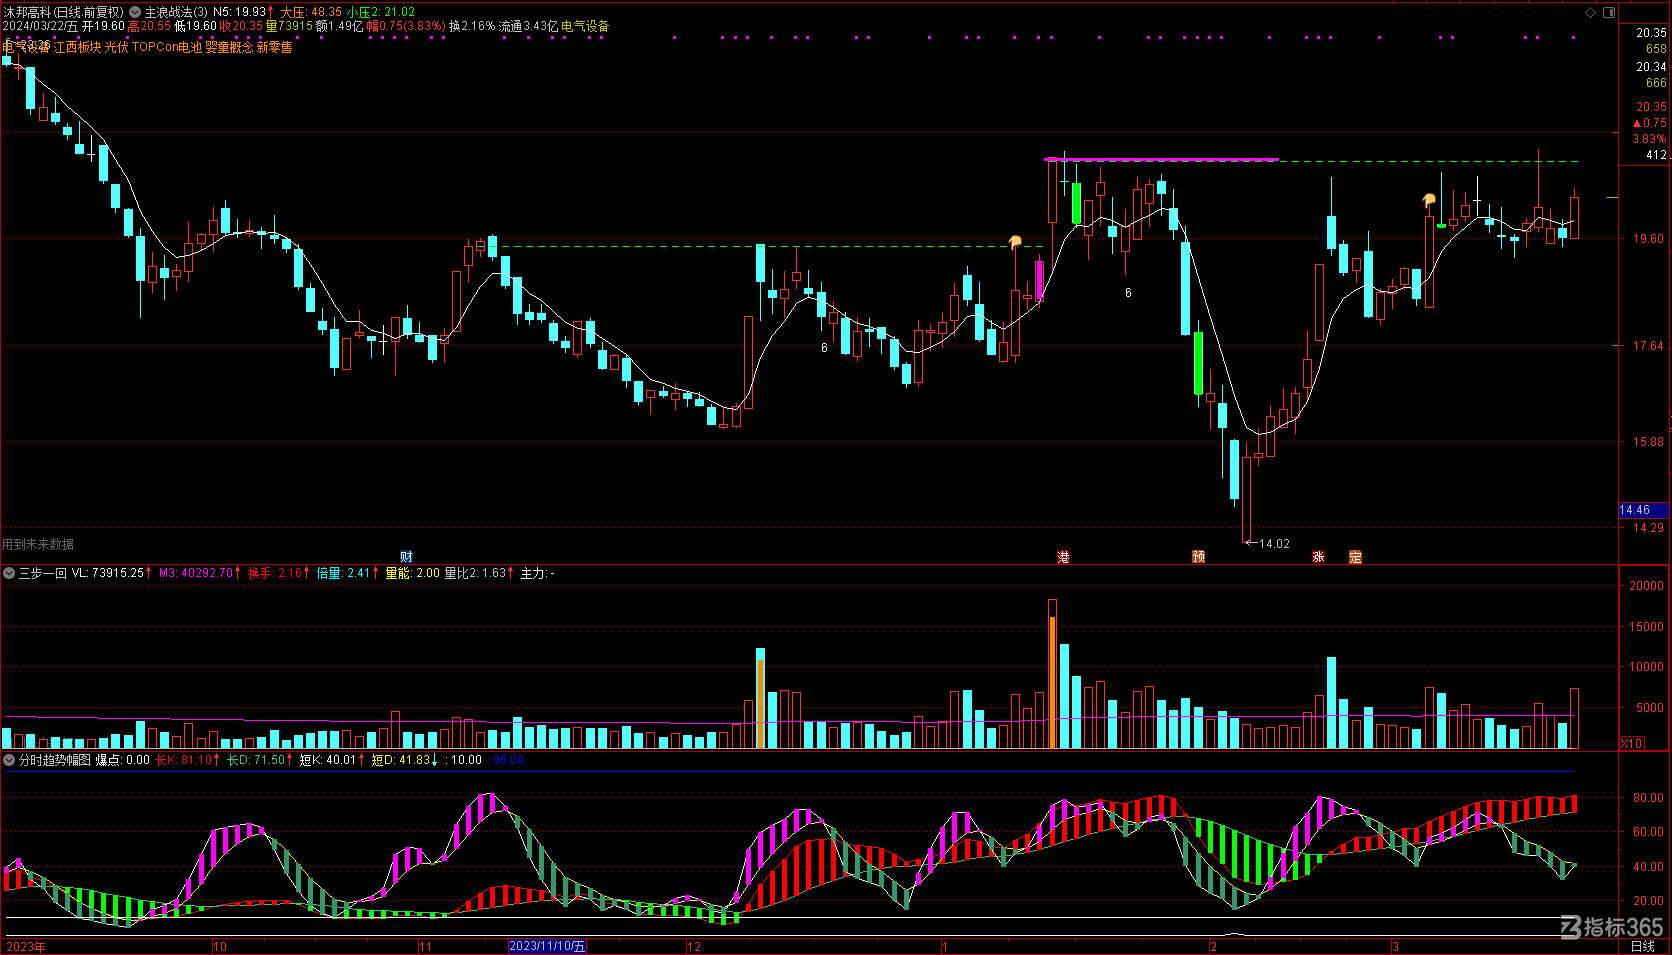
Task: Expand the 主浪战法 indicator dropdown arrow
Action: pyautogui.click(x=135, y=12)
